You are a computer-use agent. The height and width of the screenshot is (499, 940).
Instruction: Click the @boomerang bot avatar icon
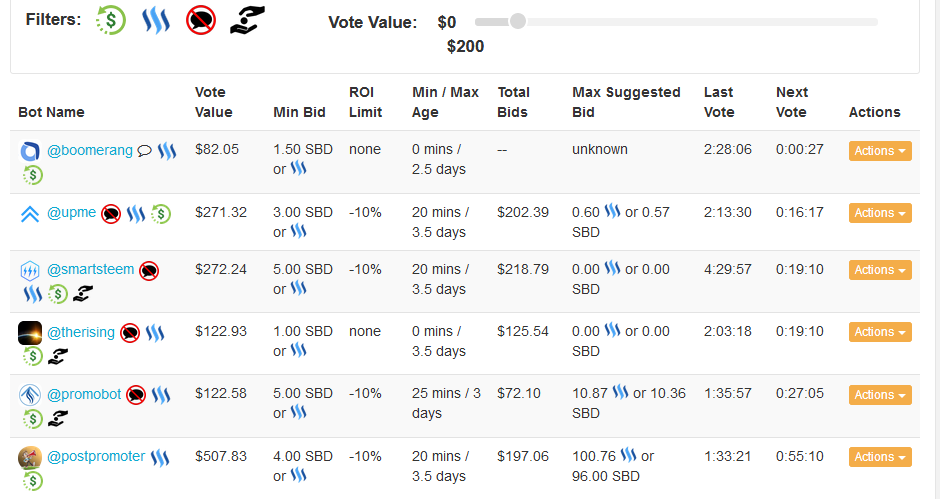click(30, 151)
